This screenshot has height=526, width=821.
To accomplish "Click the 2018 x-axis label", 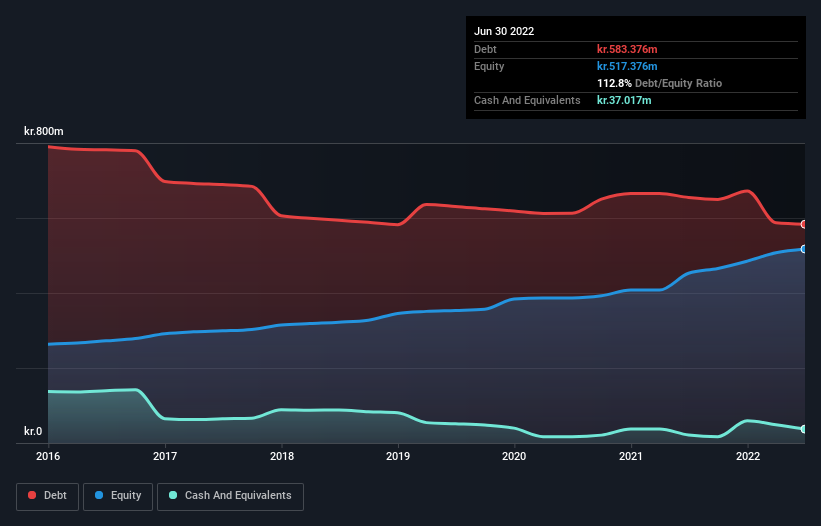I will (x=282, y=456).
